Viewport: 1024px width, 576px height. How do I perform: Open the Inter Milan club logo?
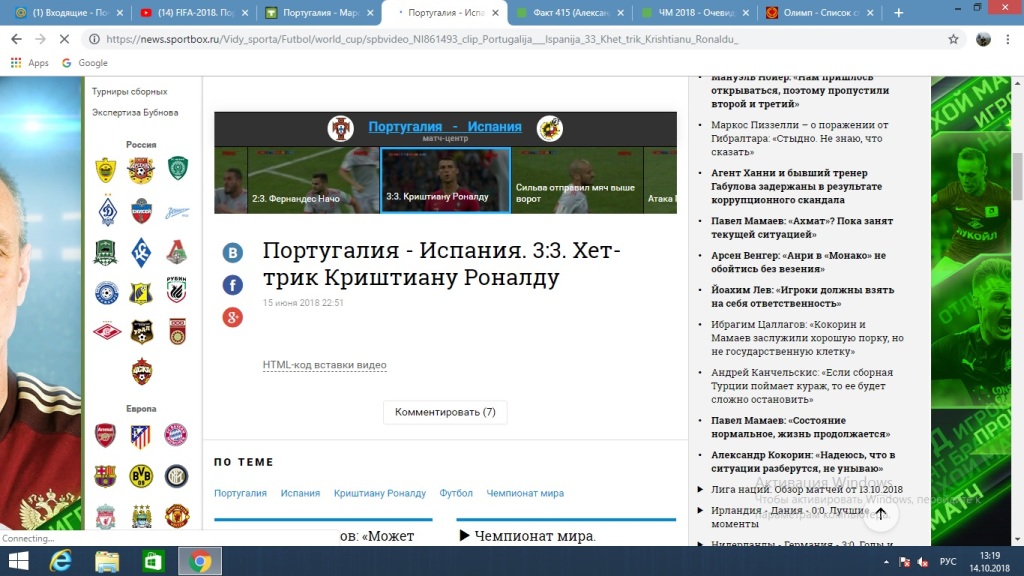[176, 476]
